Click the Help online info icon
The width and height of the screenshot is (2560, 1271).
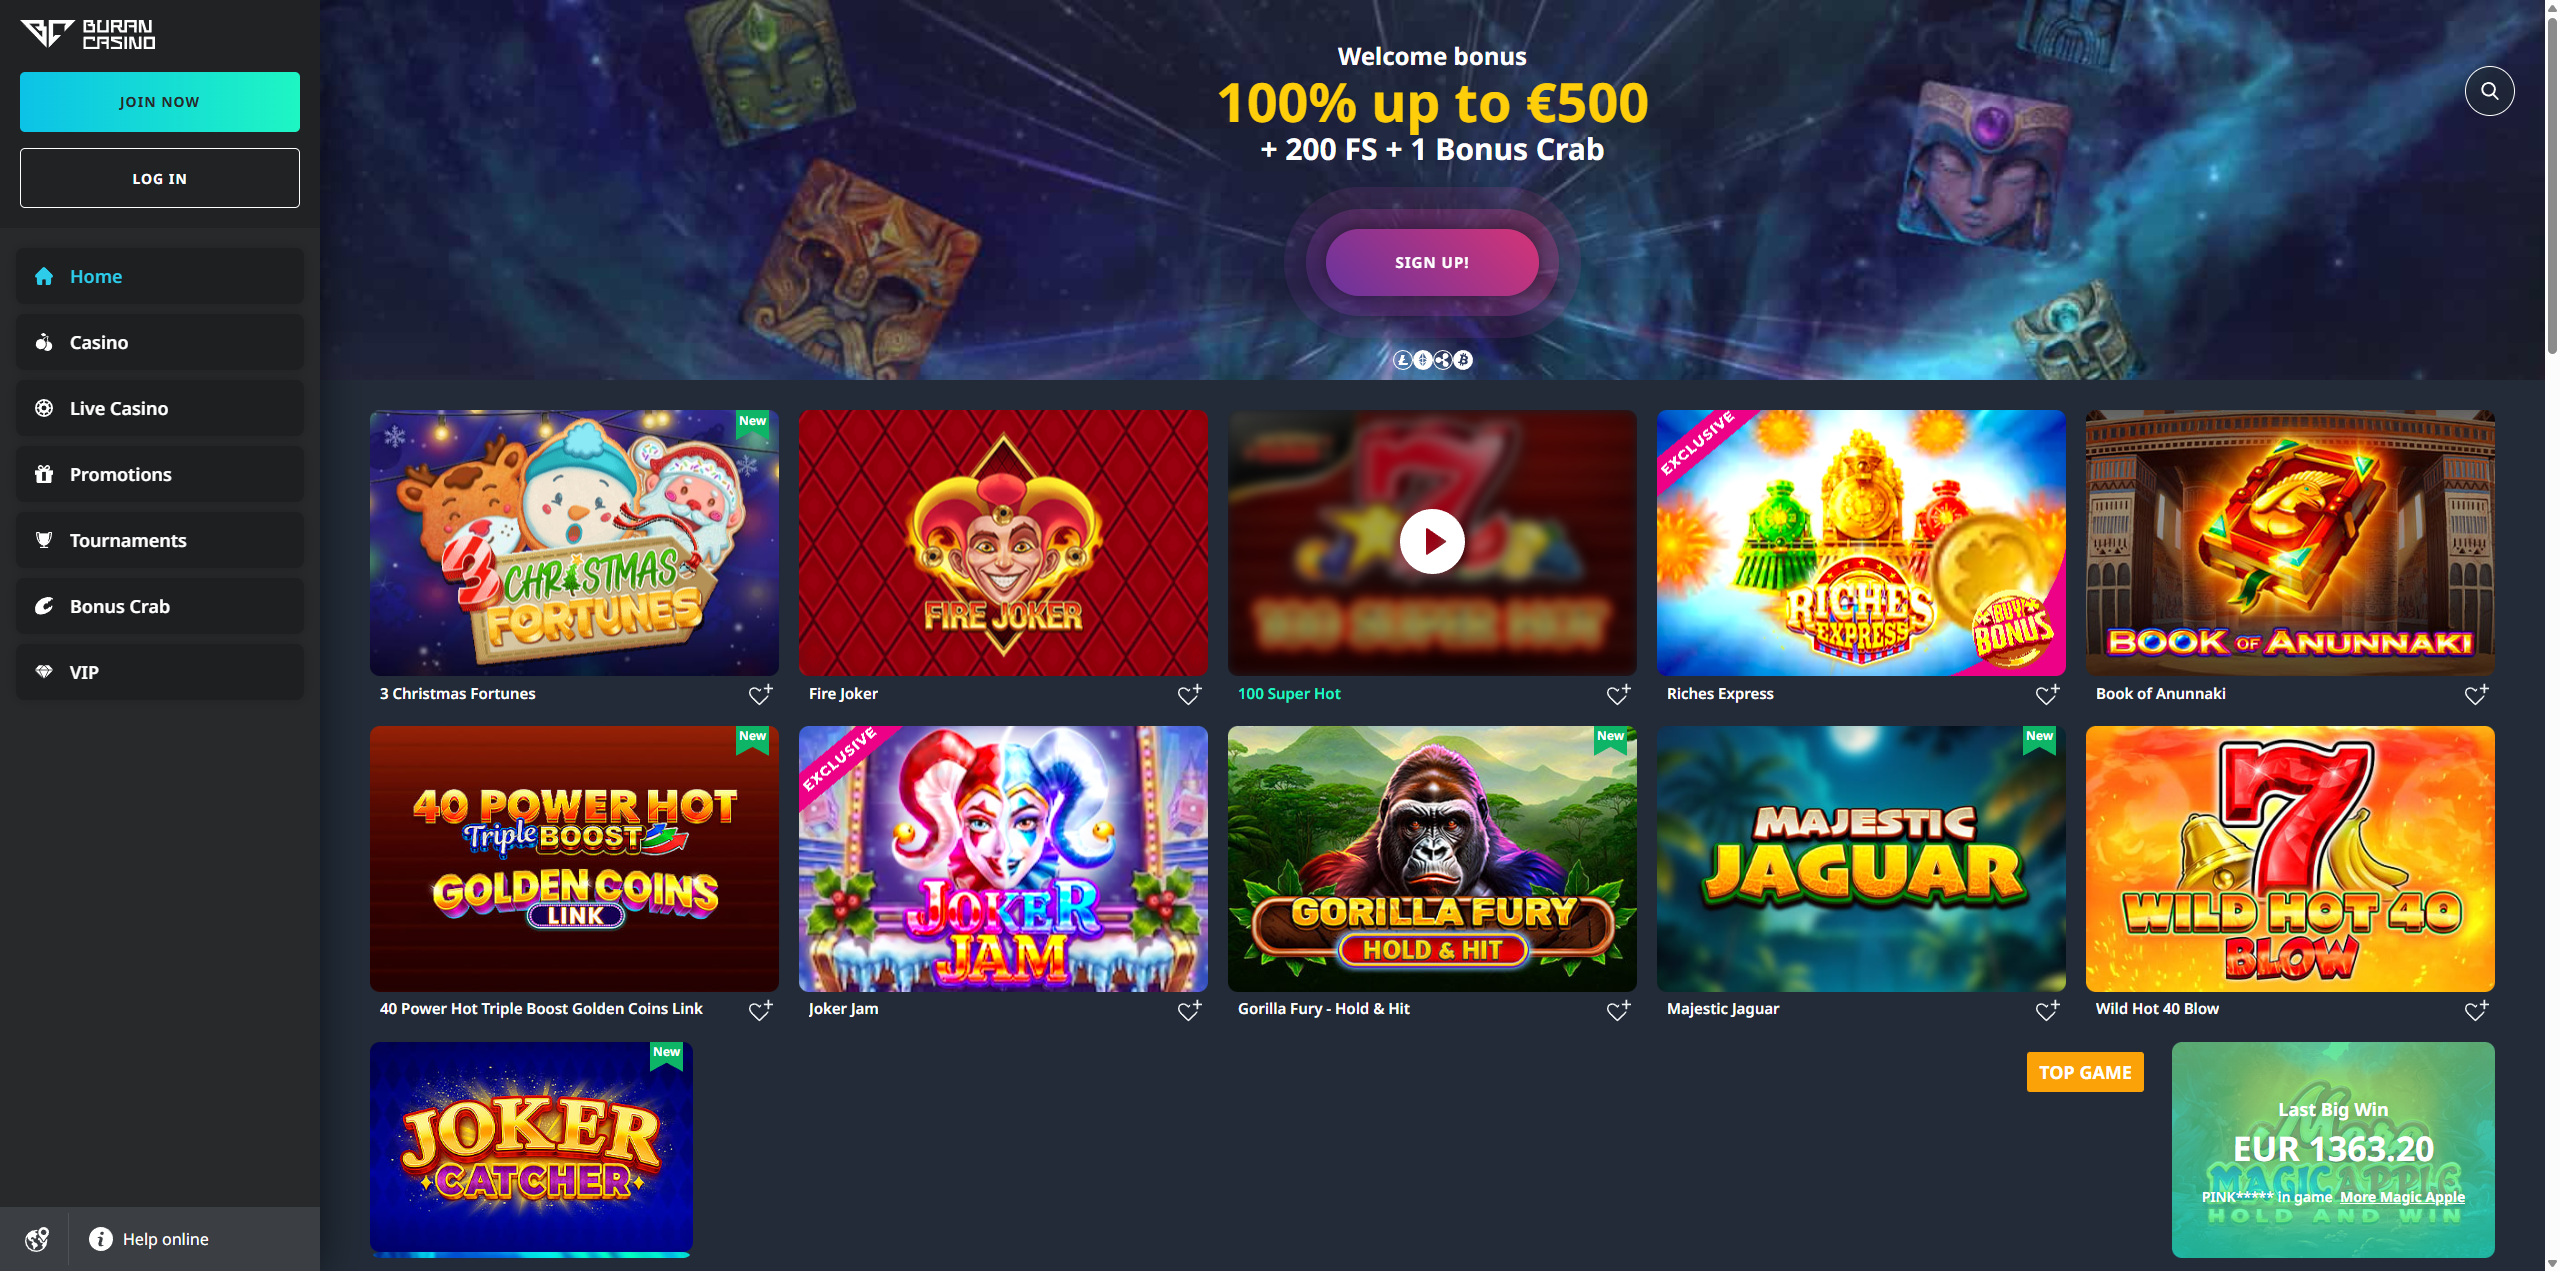[x=101, y=1239]
